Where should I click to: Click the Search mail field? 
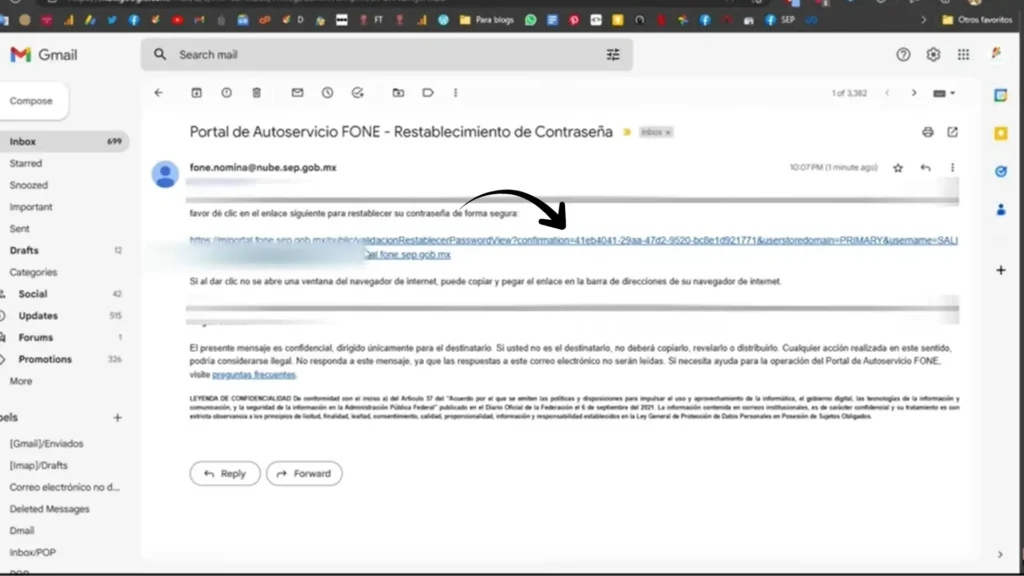pyautogui.click(x=387, y=55)
